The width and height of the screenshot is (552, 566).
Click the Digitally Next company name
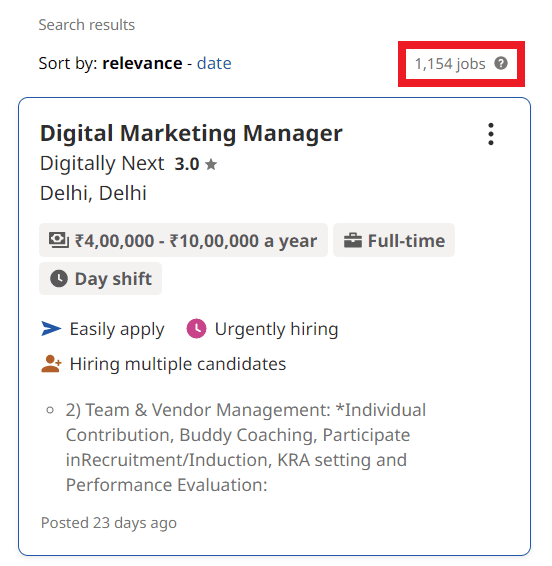102,163
